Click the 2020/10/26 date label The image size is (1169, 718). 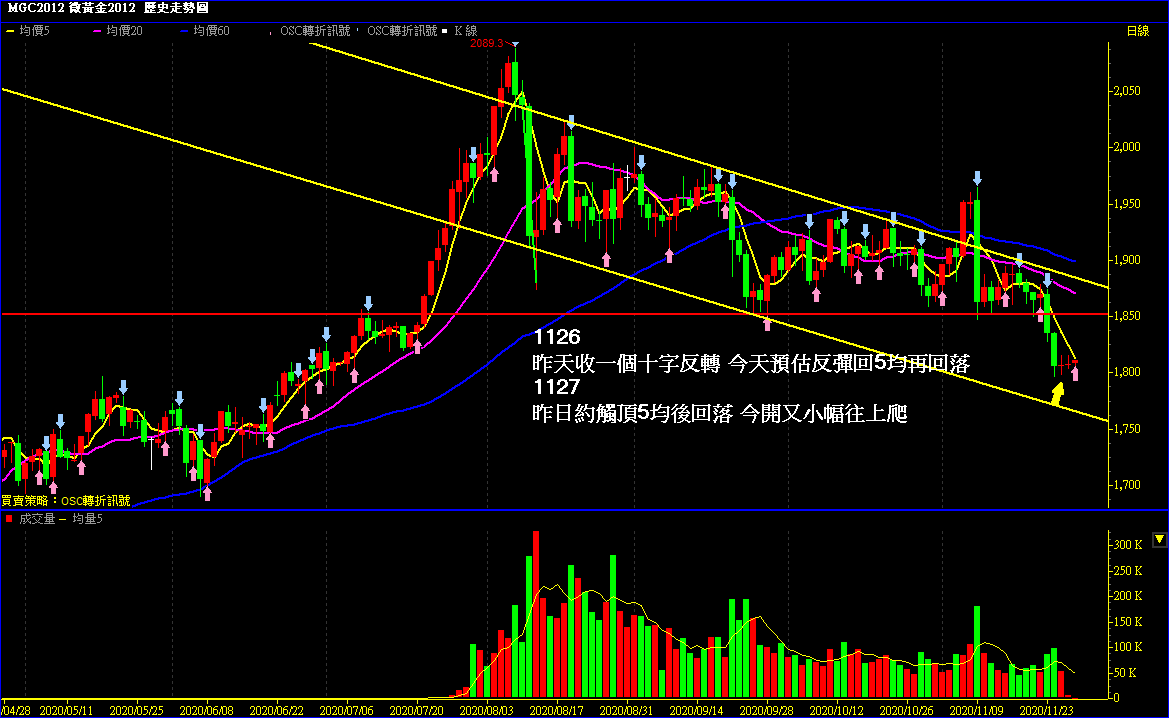click(x=907, y=711)
